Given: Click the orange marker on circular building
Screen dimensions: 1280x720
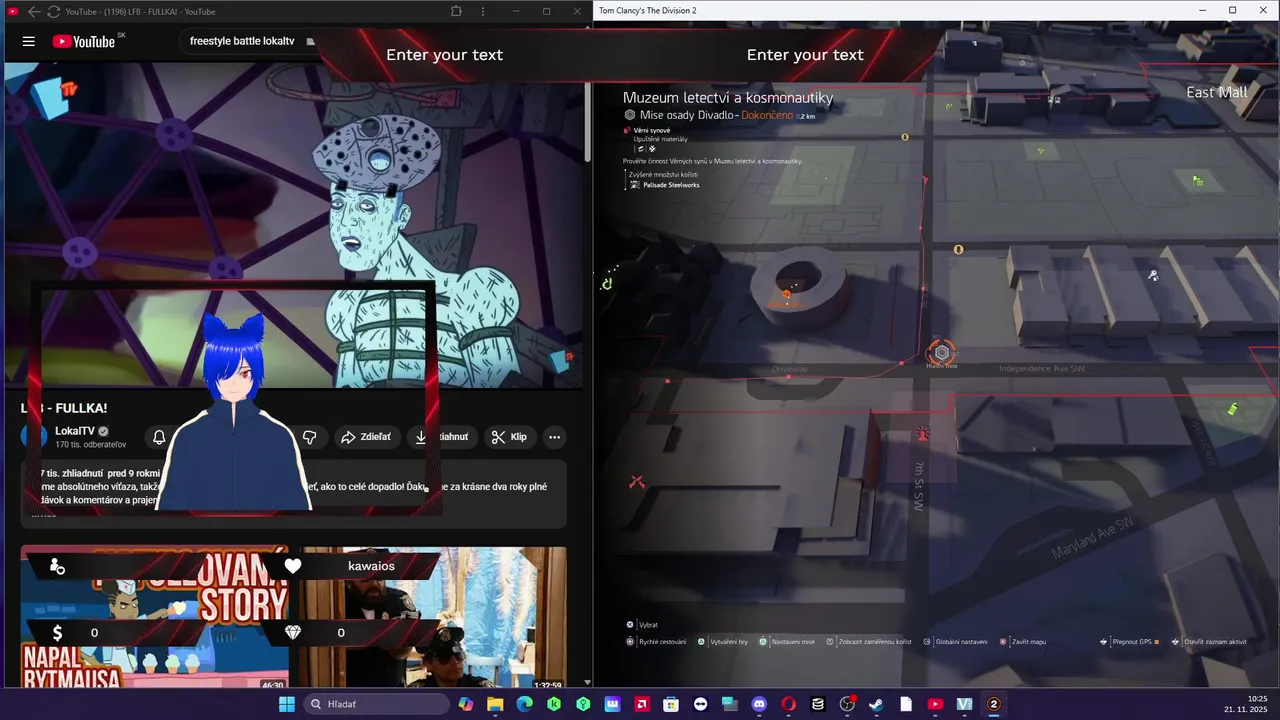Looking at the screenshot, I should [786, 294].
